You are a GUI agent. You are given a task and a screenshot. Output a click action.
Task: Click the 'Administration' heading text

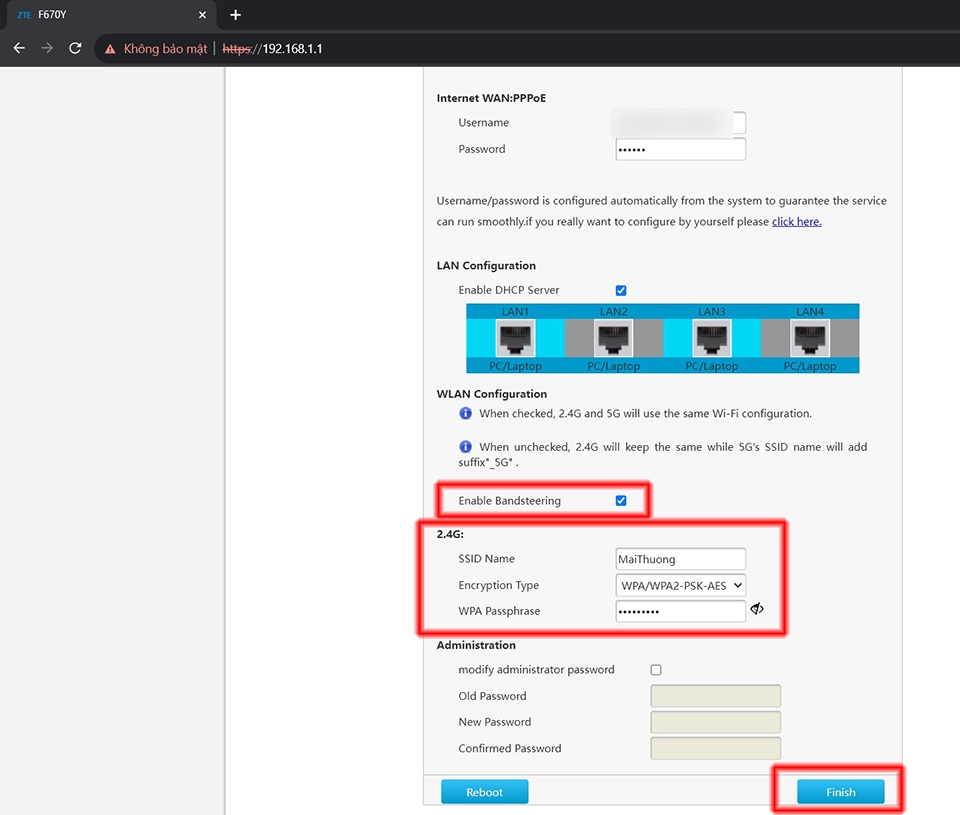[x=476, y=645]
